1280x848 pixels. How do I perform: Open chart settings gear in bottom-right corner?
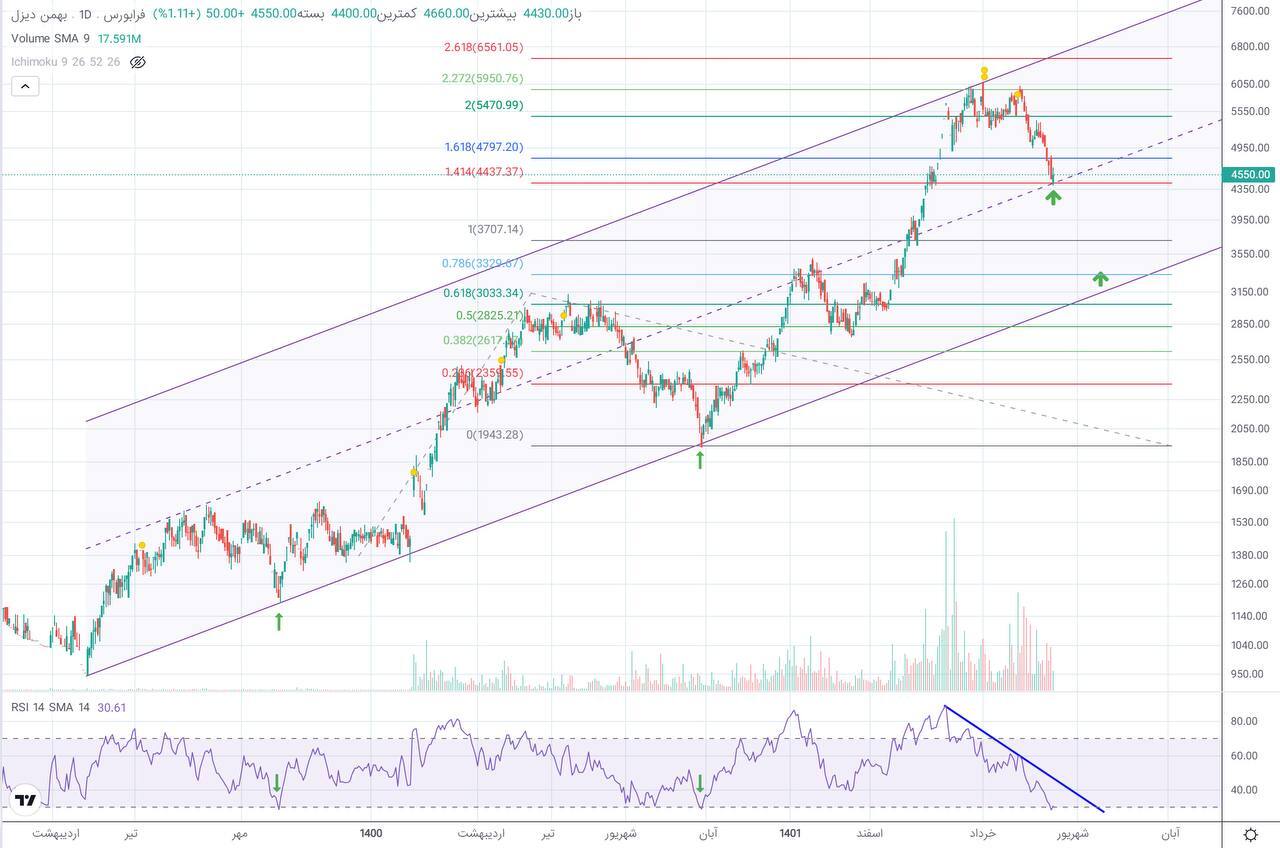tap(1250, 834)
